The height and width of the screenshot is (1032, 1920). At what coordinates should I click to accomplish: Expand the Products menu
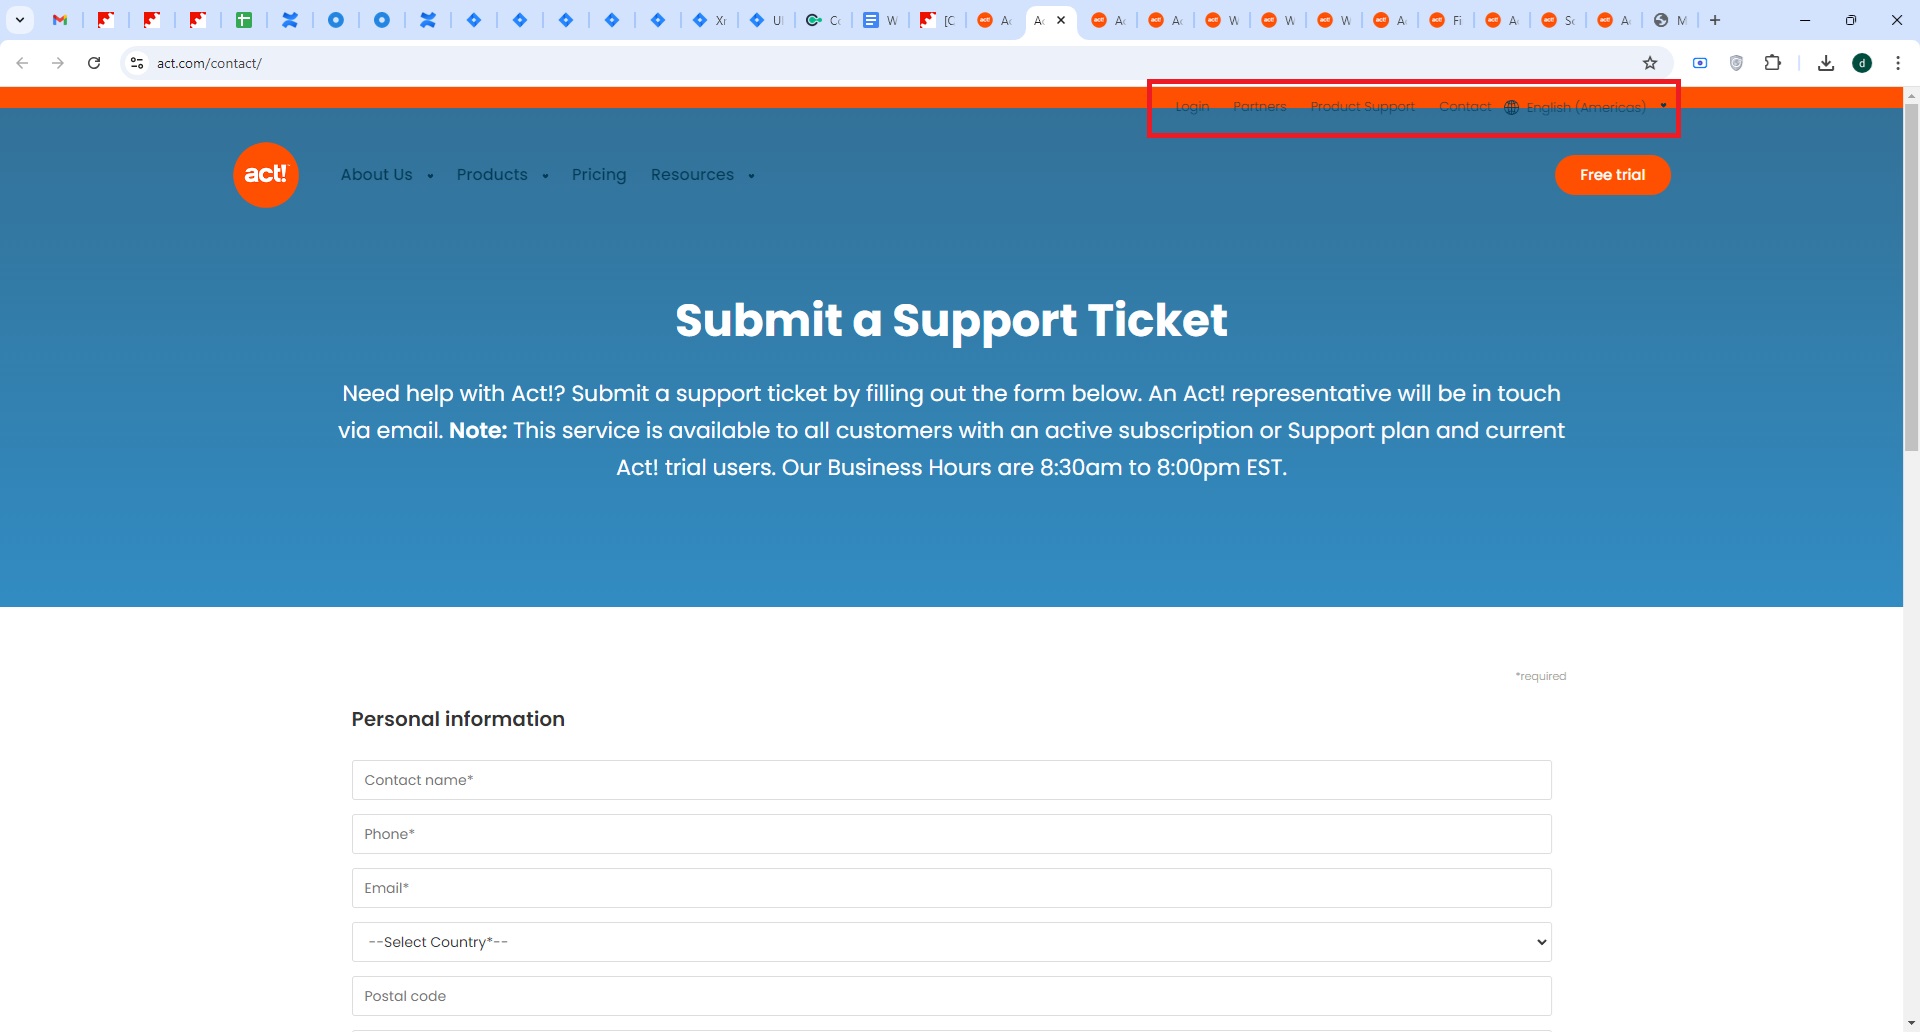coord(503,175)
